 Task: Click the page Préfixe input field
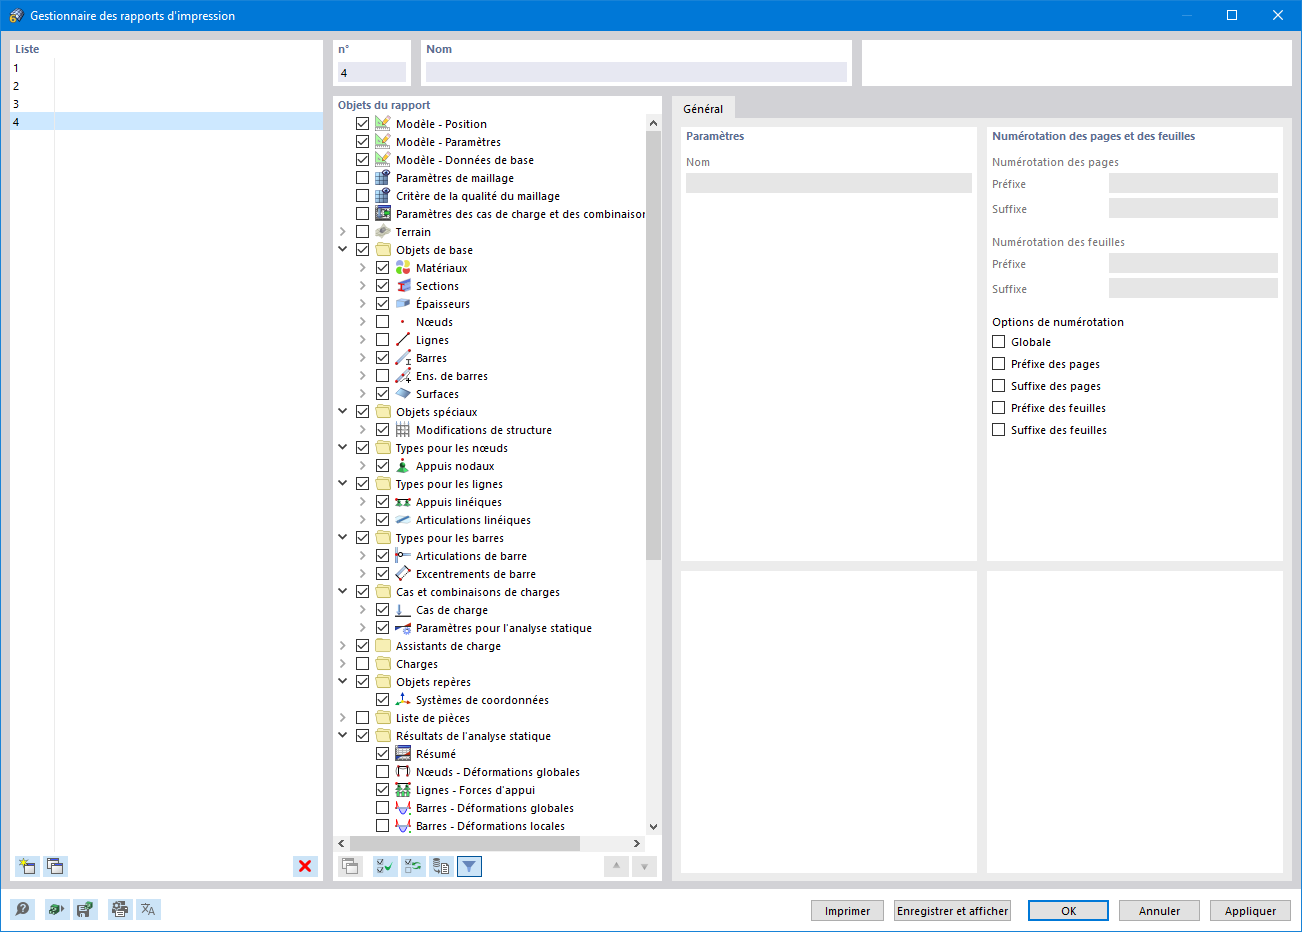(1193, 183)
